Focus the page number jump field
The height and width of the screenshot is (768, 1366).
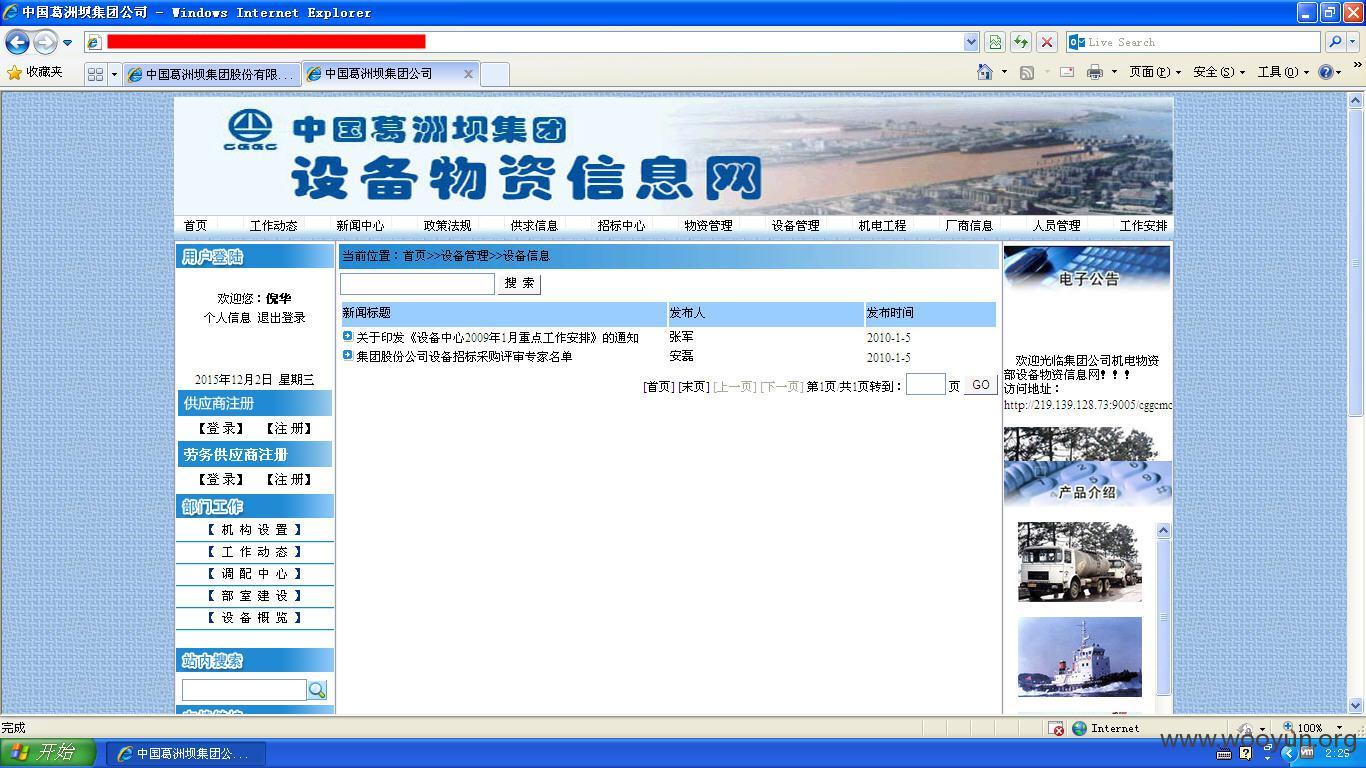[925, 385]
